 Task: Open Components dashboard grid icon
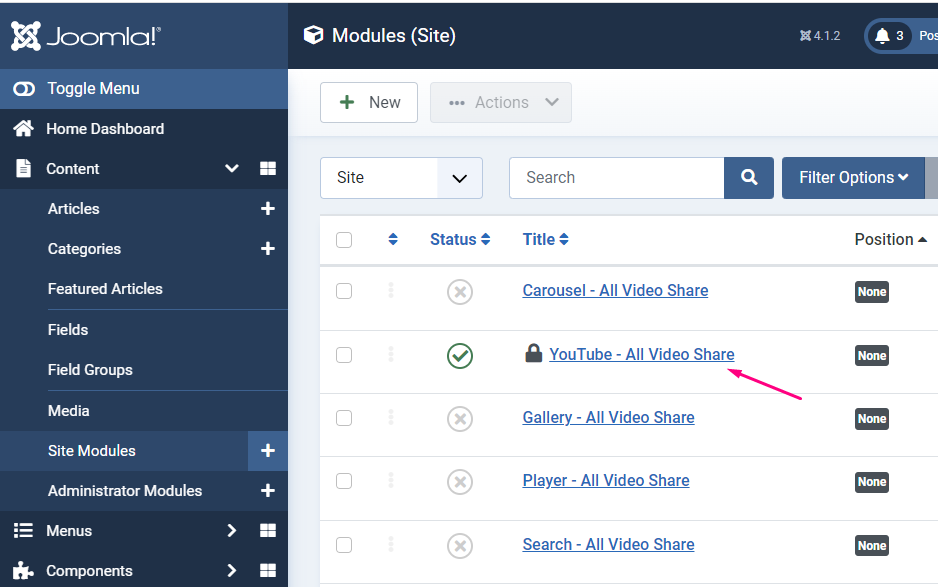tap(267, 571)
